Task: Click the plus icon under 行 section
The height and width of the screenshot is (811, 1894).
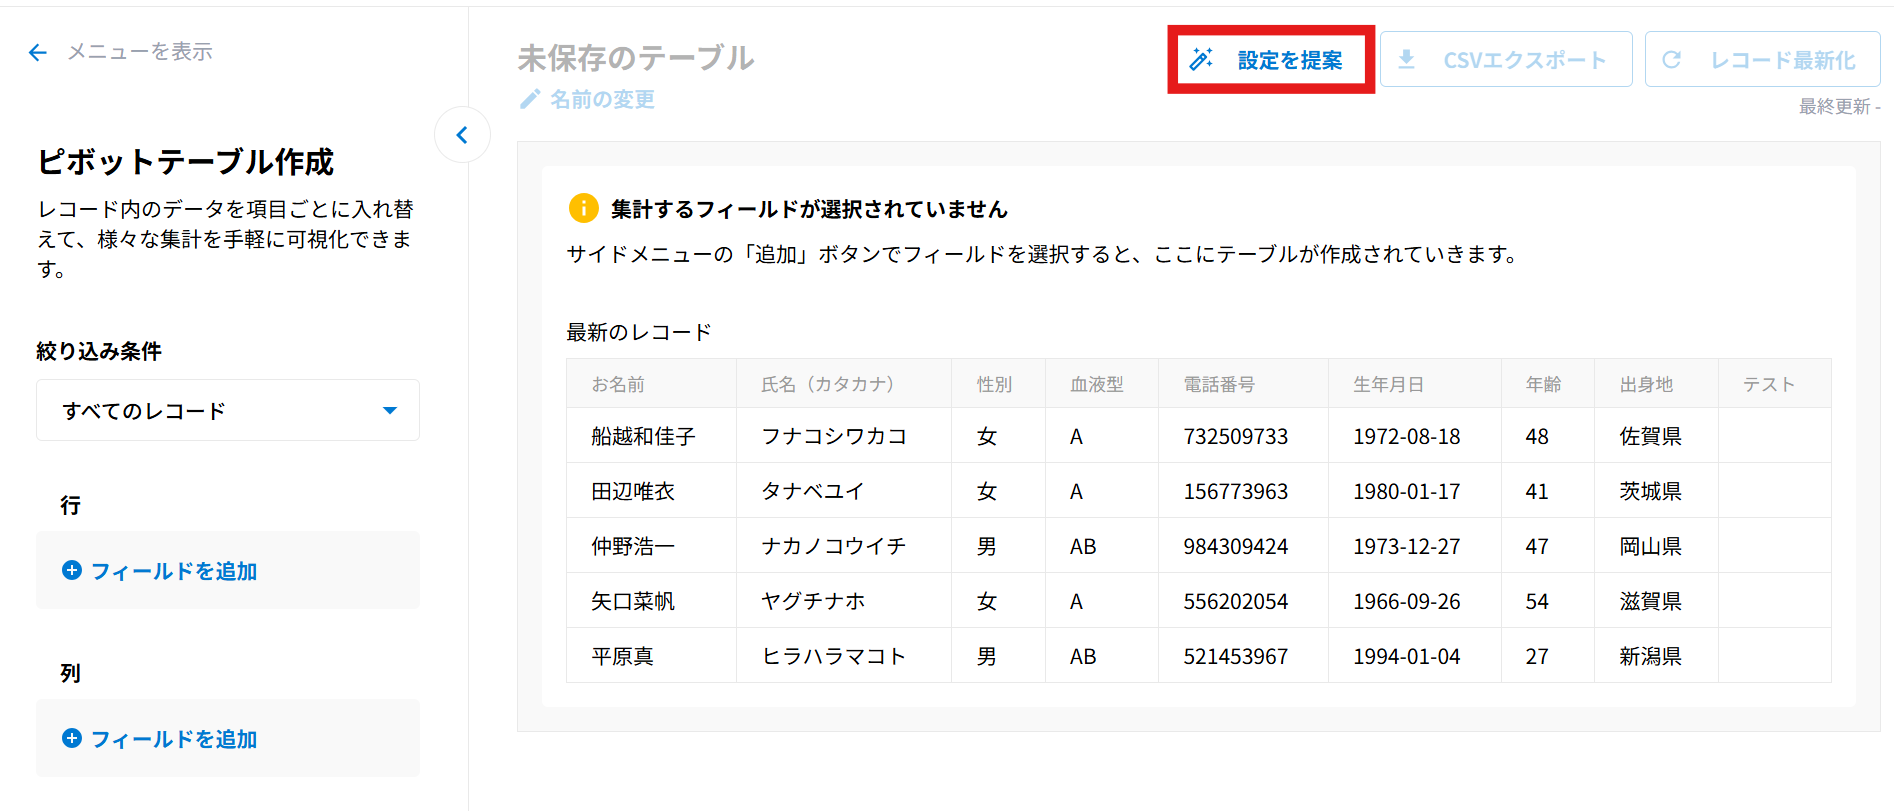Action: pyautogui.click(x=72, y=570)
